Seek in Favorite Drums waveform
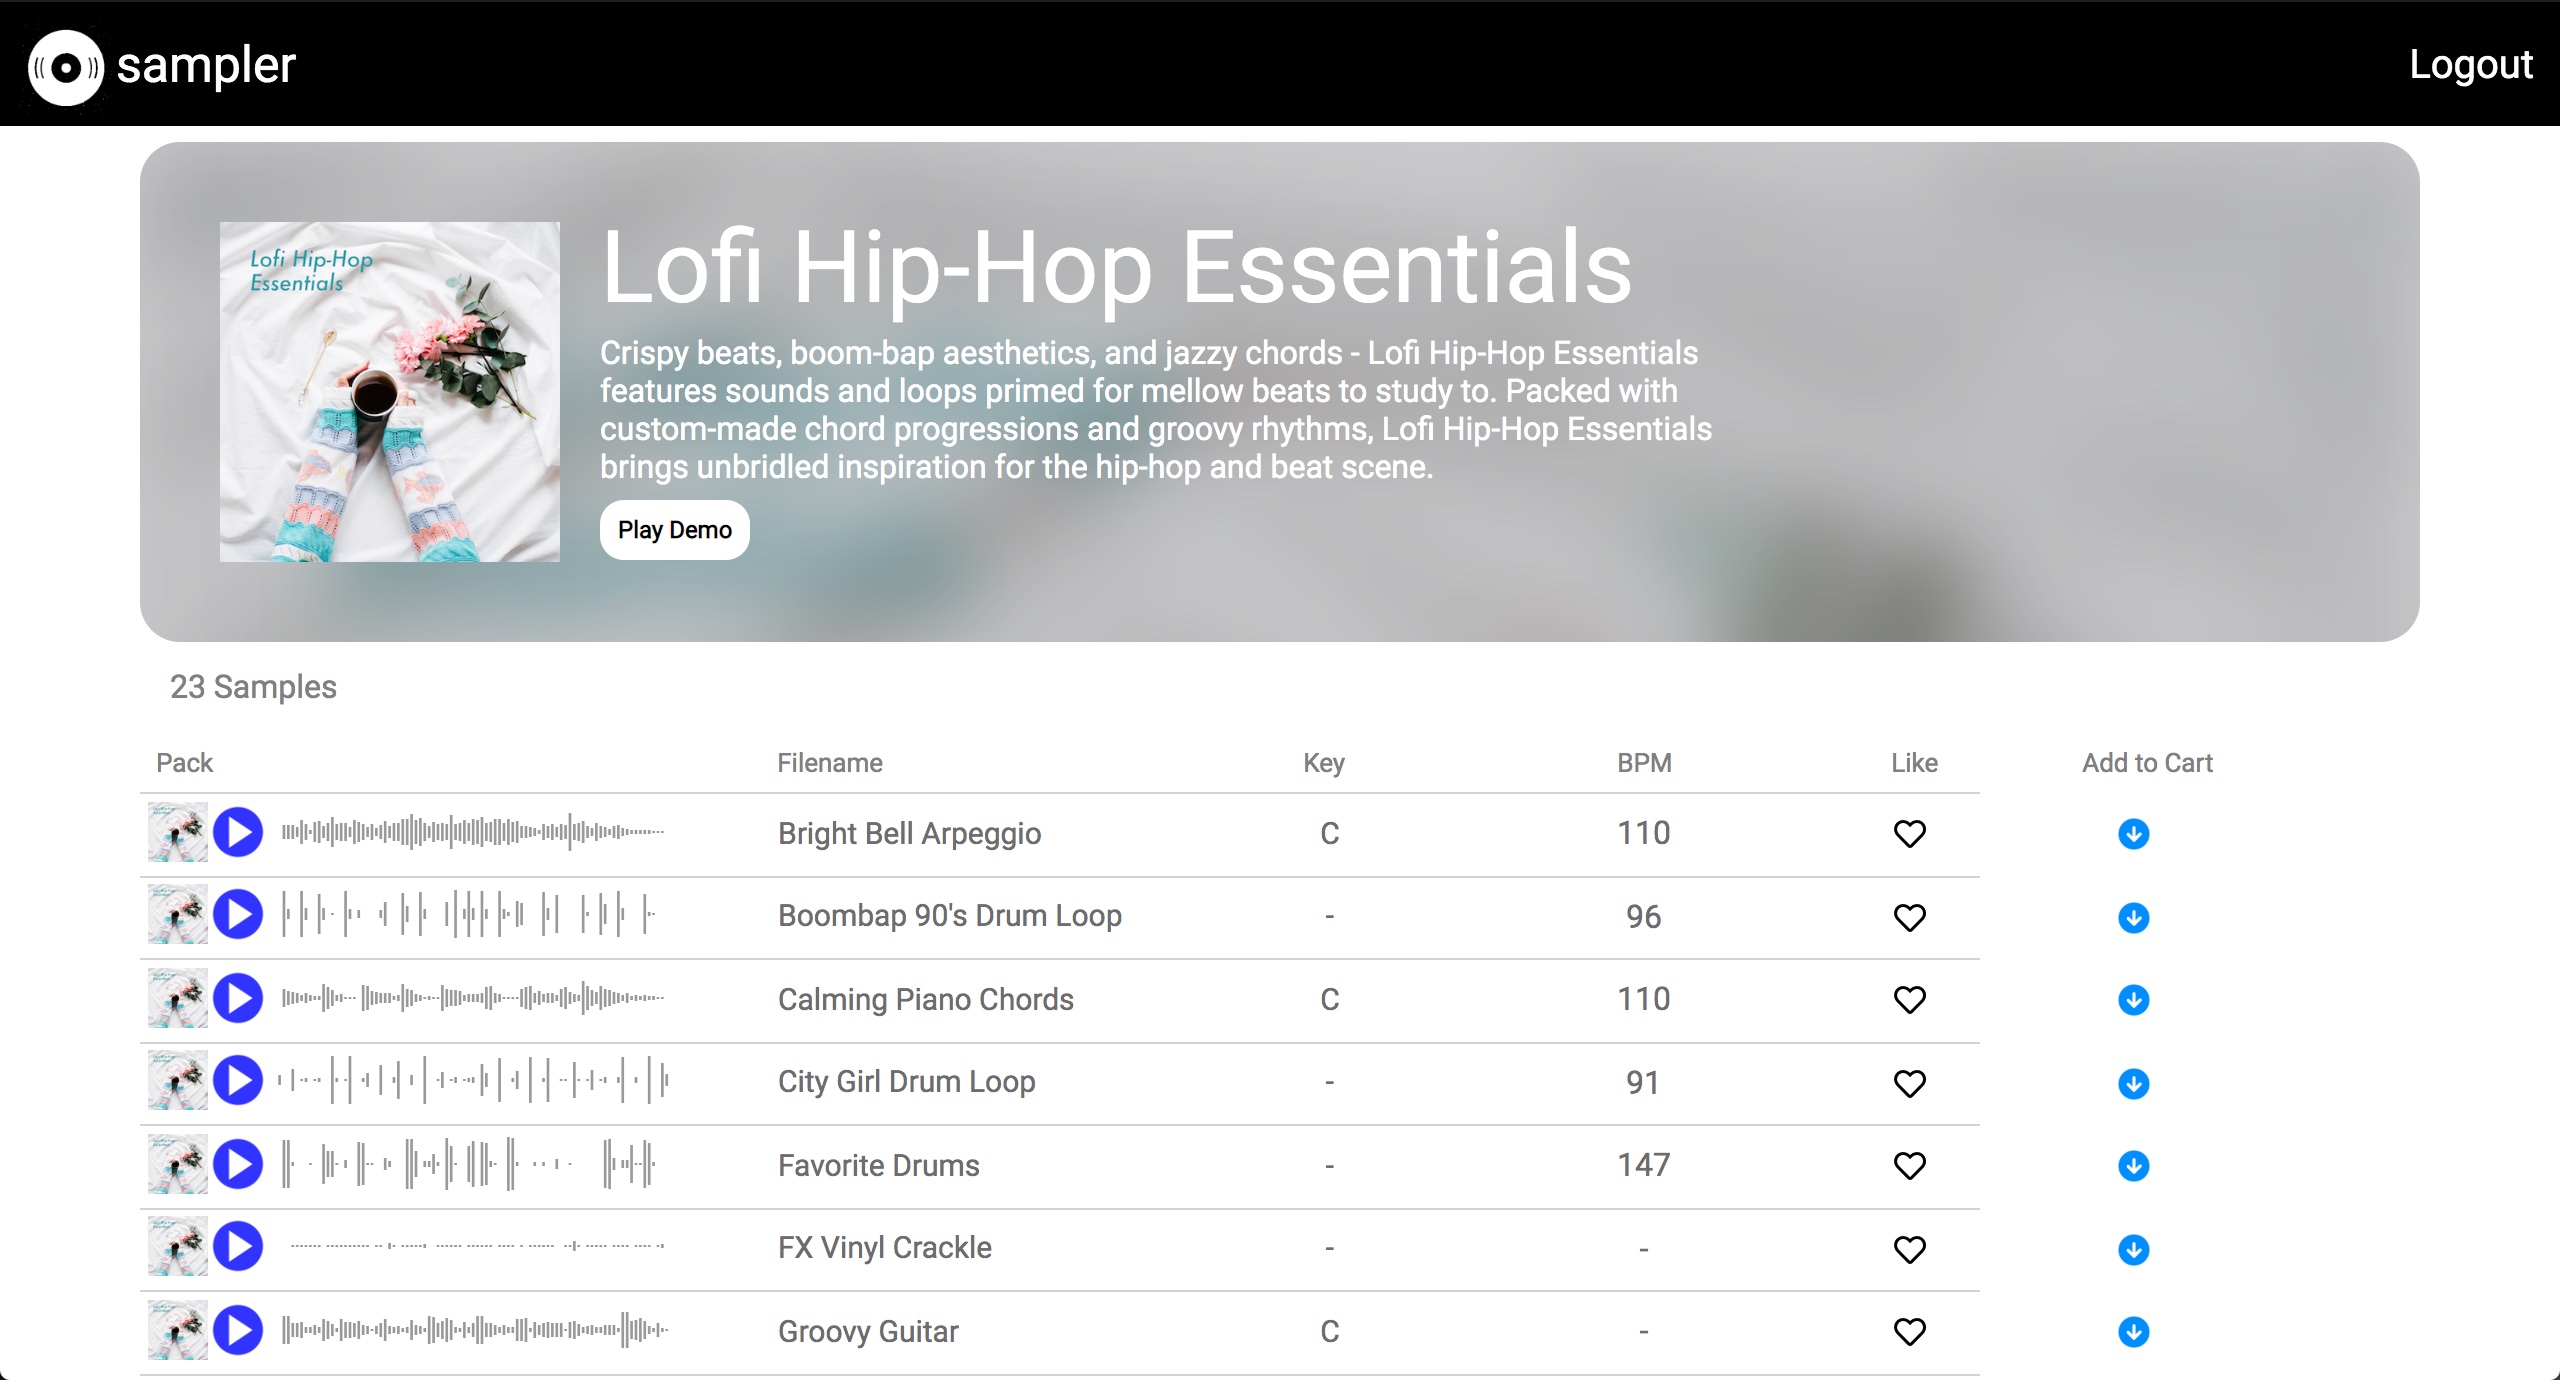The width and height of the screenshot is (2560, 1380). point(470,1164)
